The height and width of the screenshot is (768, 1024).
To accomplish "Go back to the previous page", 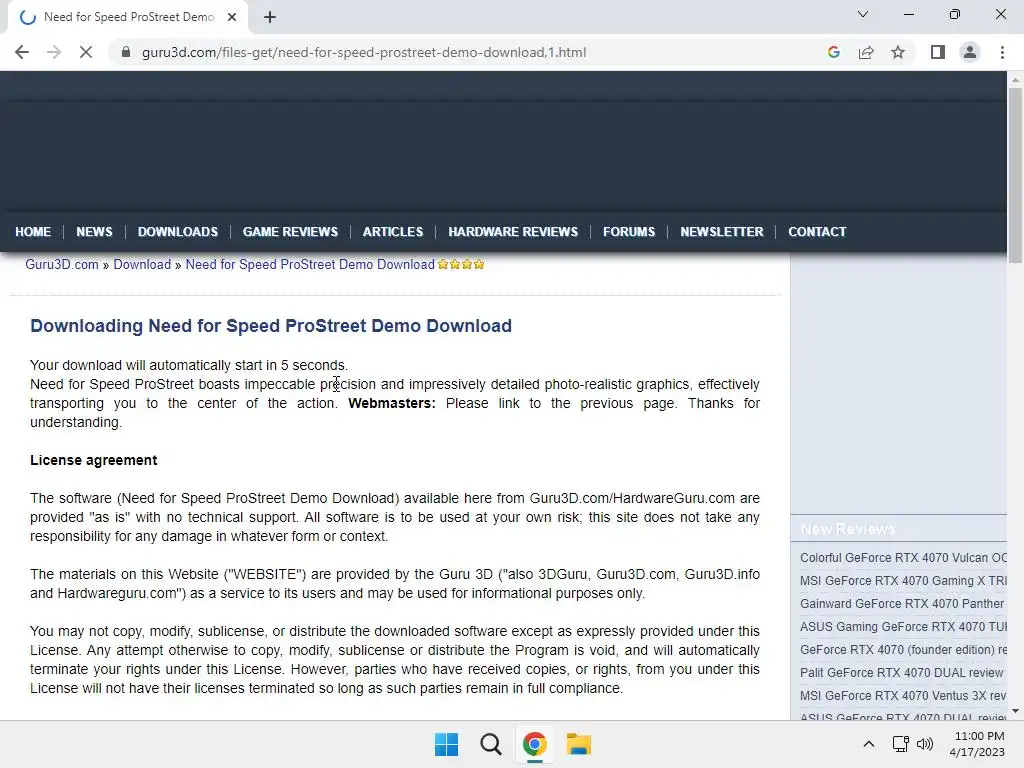I will click(x=22, y=52).
